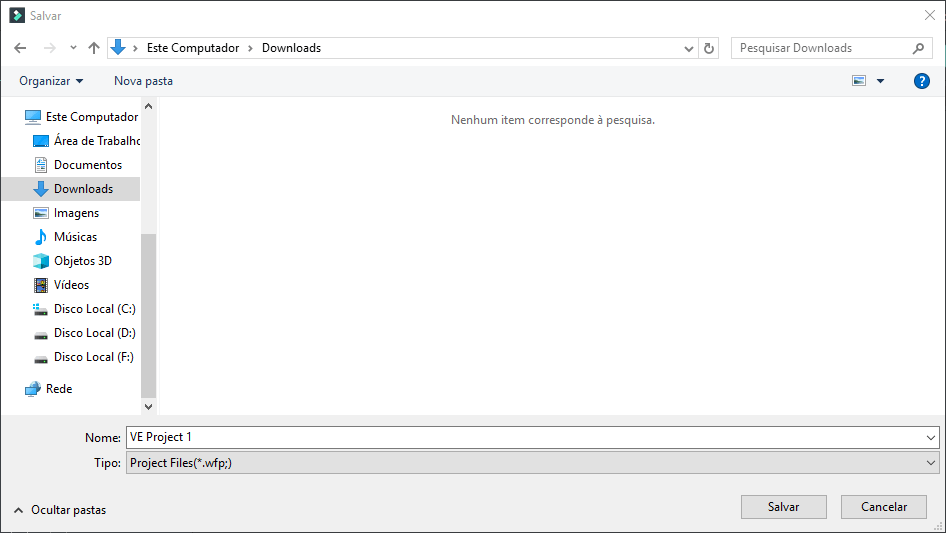
Task: Open Disco Local (F:) drive
Action: (x=94, y=357)
